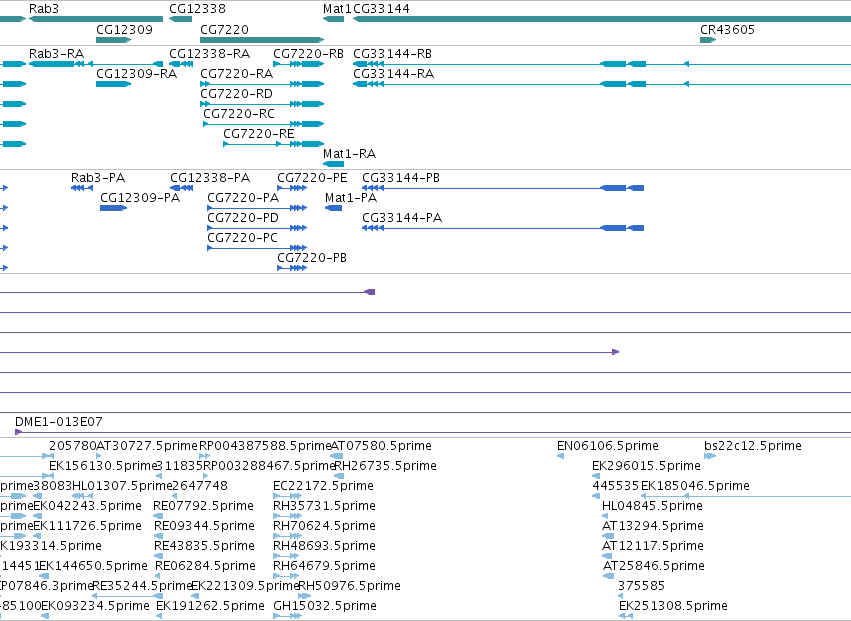Select the EC22172.5prime EST
Image resolution: width=851 pixels, height=621 pixels.
288,496
